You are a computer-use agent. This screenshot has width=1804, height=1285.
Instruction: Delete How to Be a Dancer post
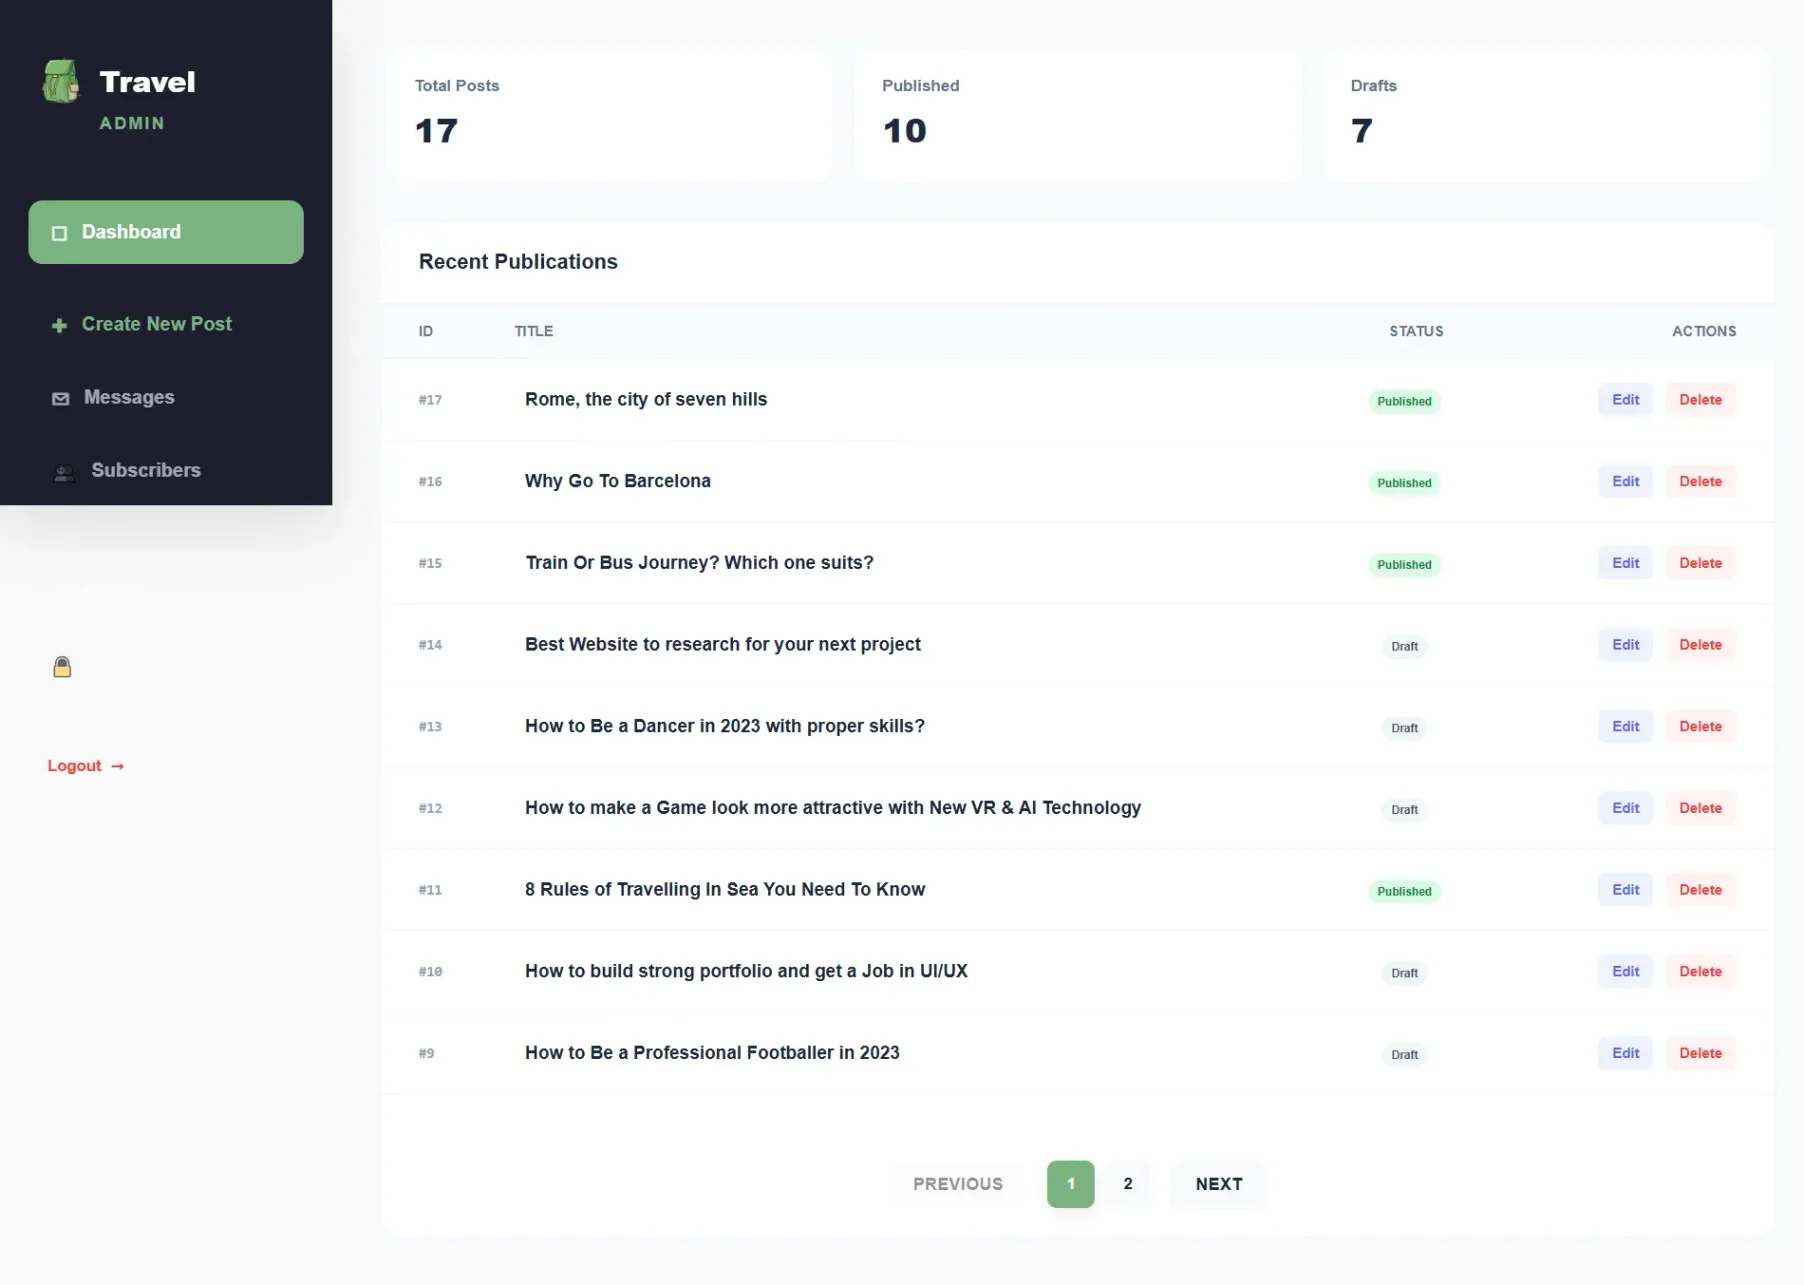point(1700,726)
